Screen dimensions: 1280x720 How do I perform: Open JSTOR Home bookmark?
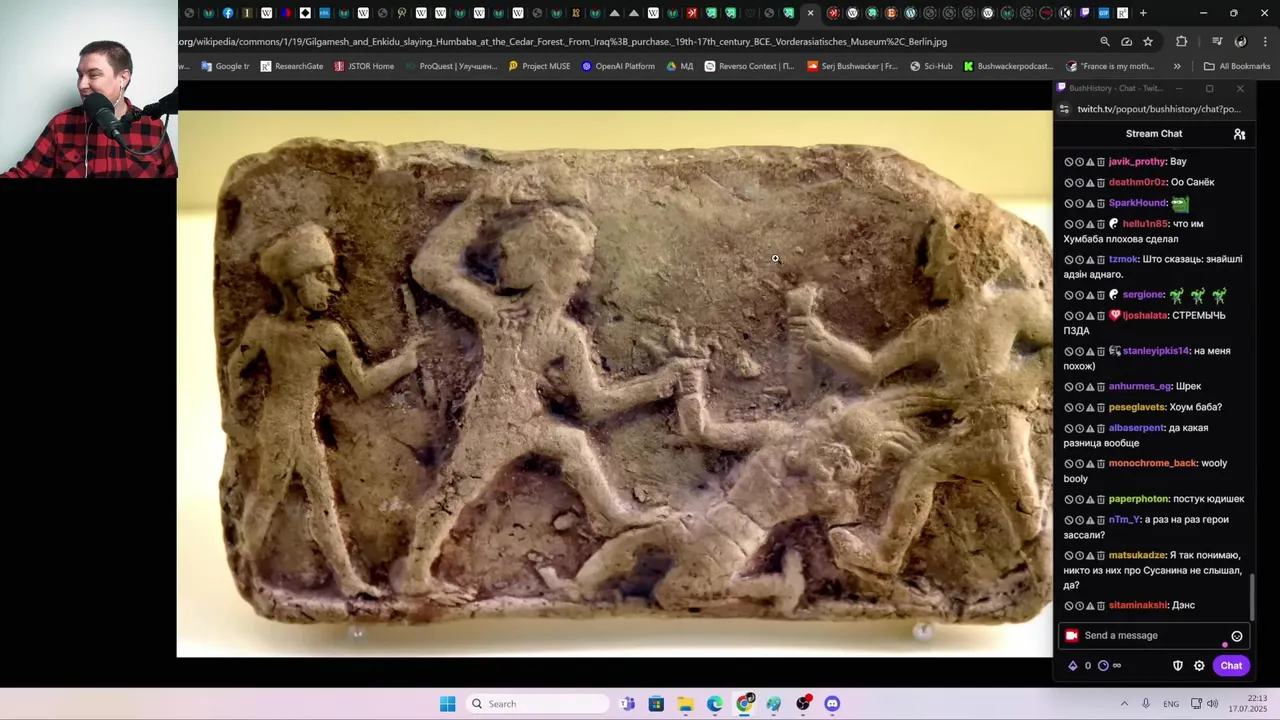pyautogui.click(x=364, y=66)
